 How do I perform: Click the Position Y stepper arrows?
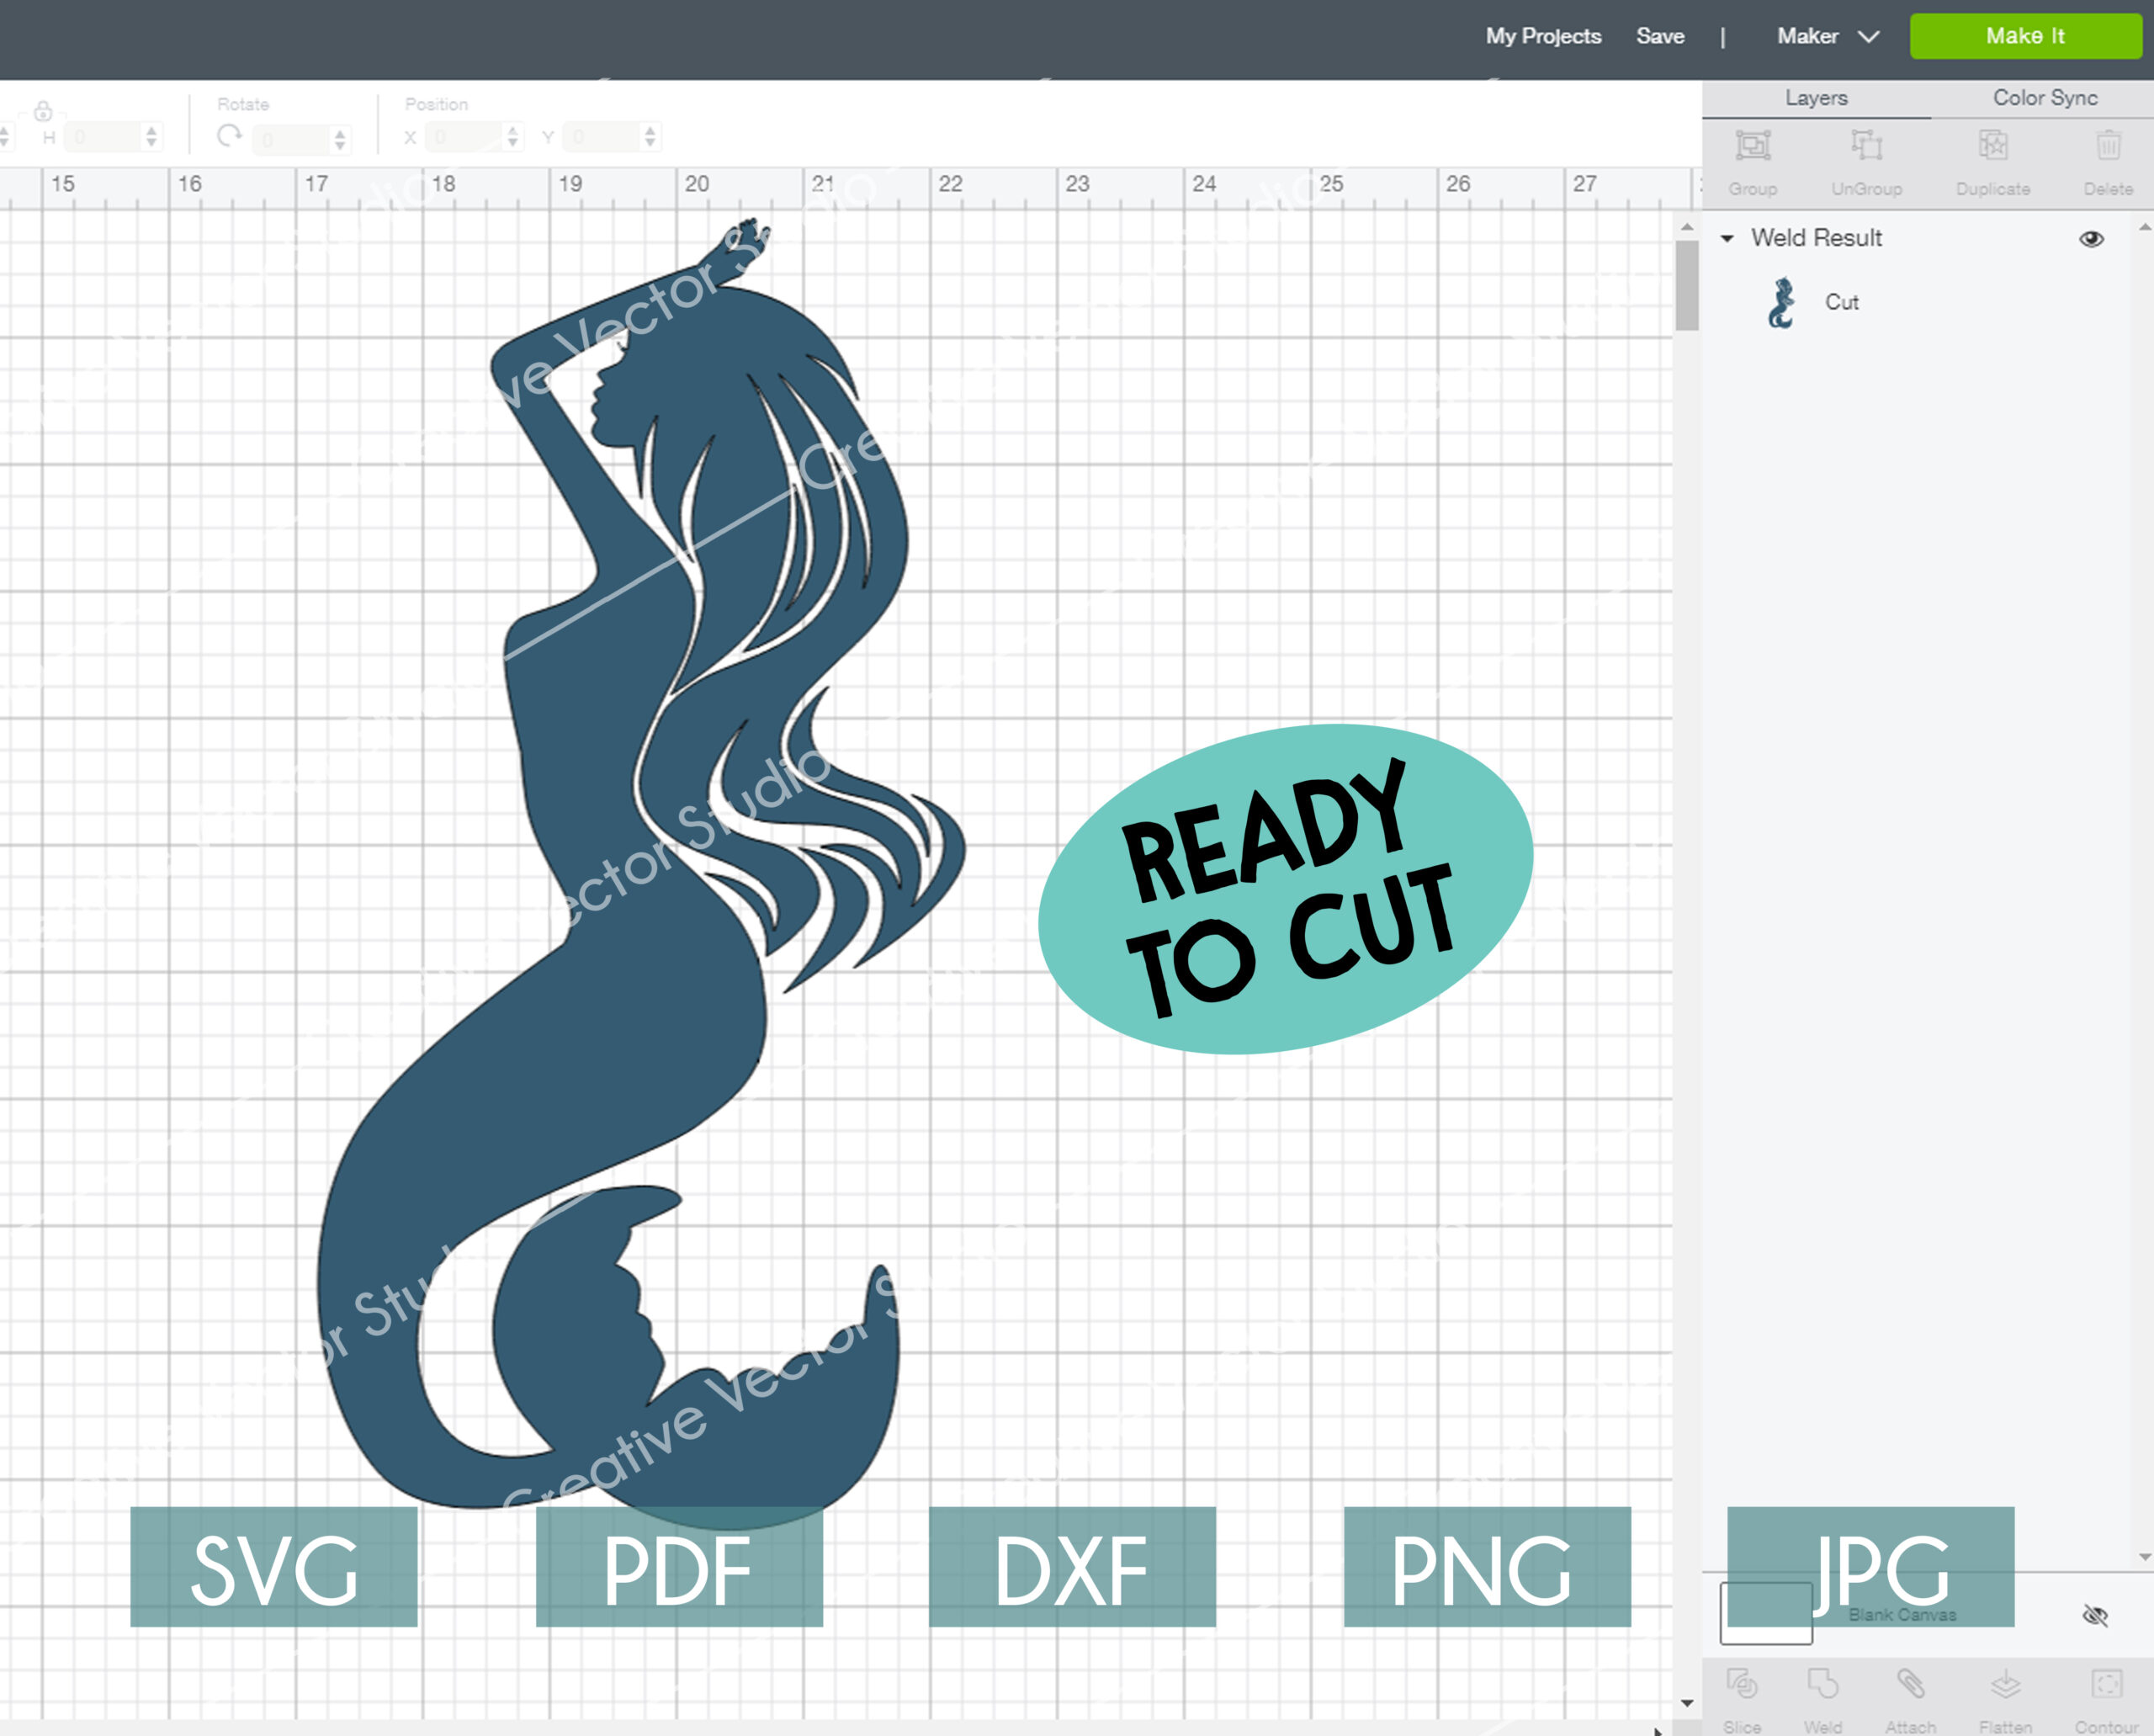click(650, 136)
